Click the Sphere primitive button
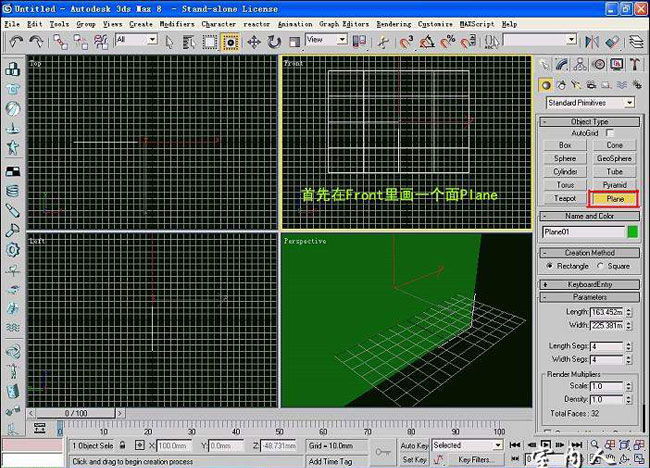 [x=565, y=158]
